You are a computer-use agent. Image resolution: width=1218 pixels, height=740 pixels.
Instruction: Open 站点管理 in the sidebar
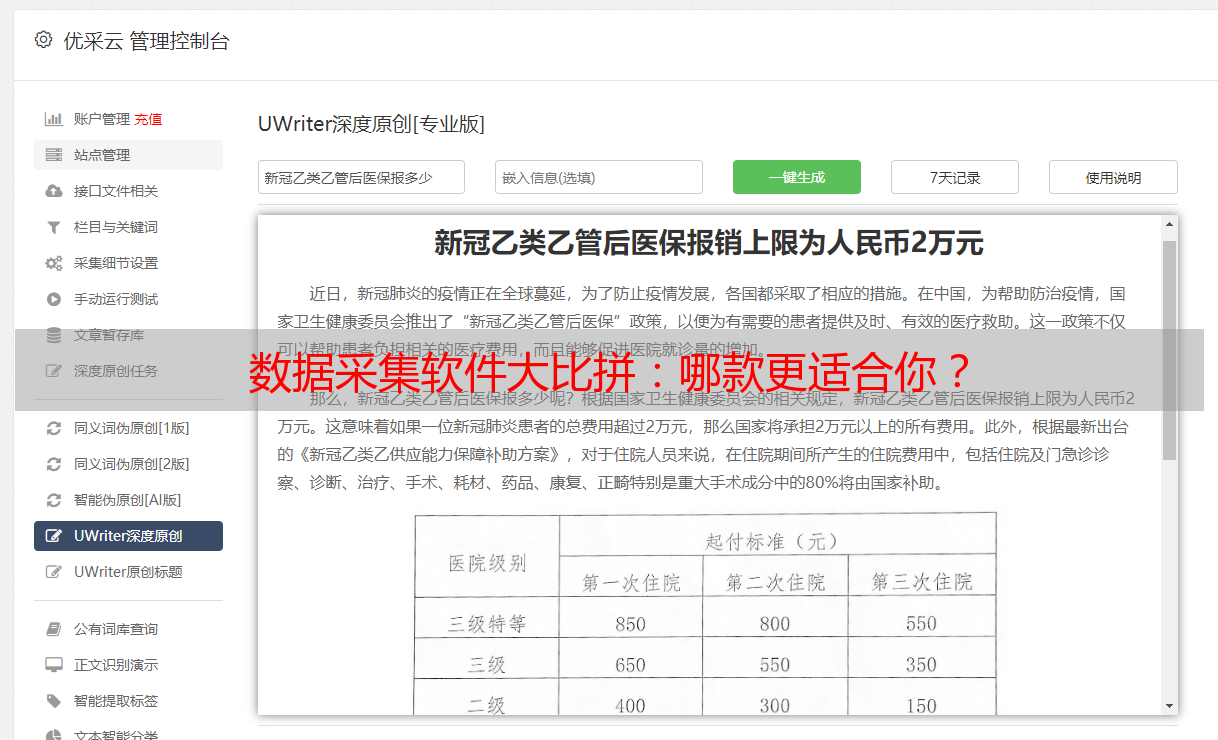coord(128,155)
